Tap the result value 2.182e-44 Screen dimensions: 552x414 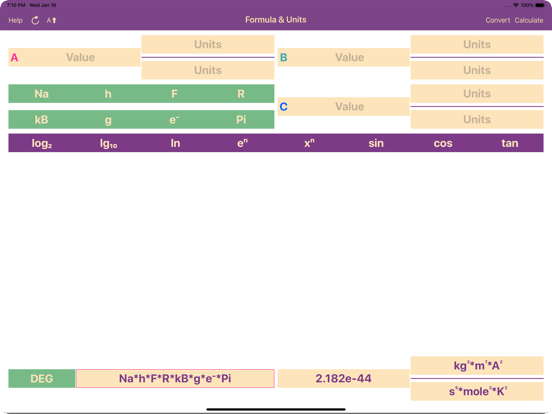pos(343,378)
